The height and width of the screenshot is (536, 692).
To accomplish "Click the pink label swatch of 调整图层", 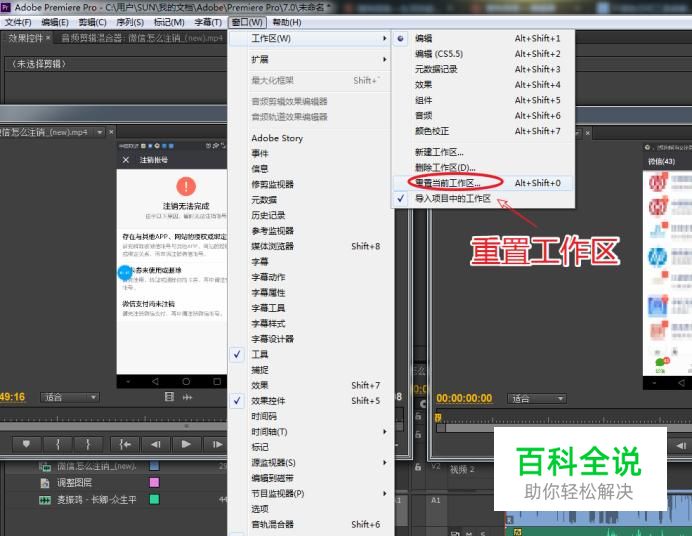I will coord(154,482).
